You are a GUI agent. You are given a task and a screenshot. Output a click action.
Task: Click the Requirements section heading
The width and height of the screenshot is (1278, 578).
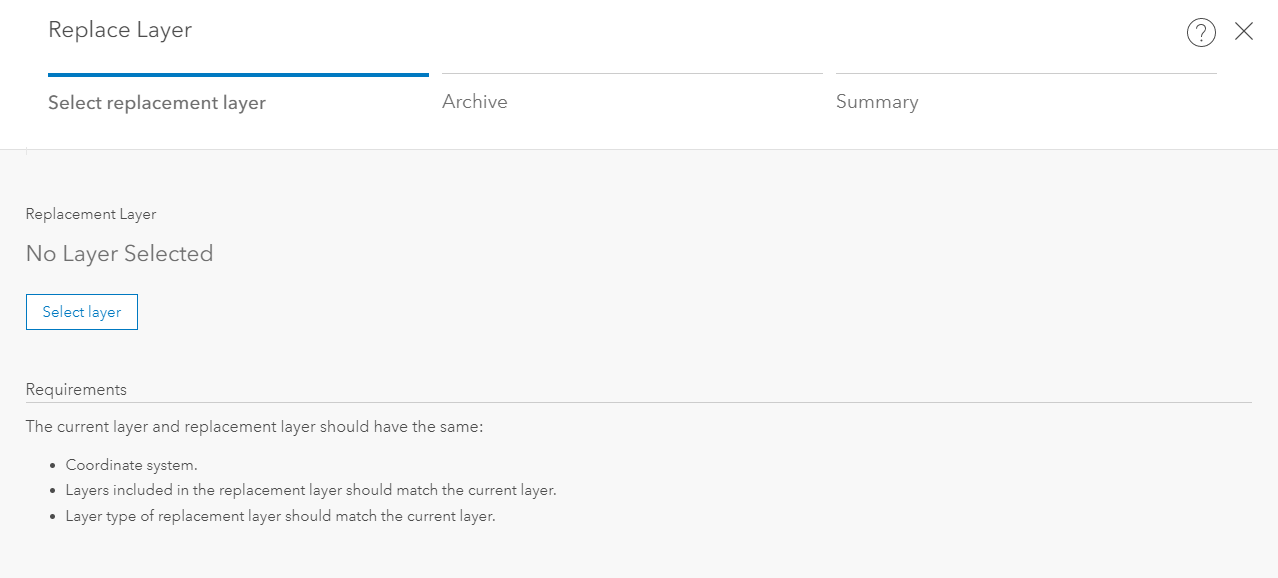[76, 389]
